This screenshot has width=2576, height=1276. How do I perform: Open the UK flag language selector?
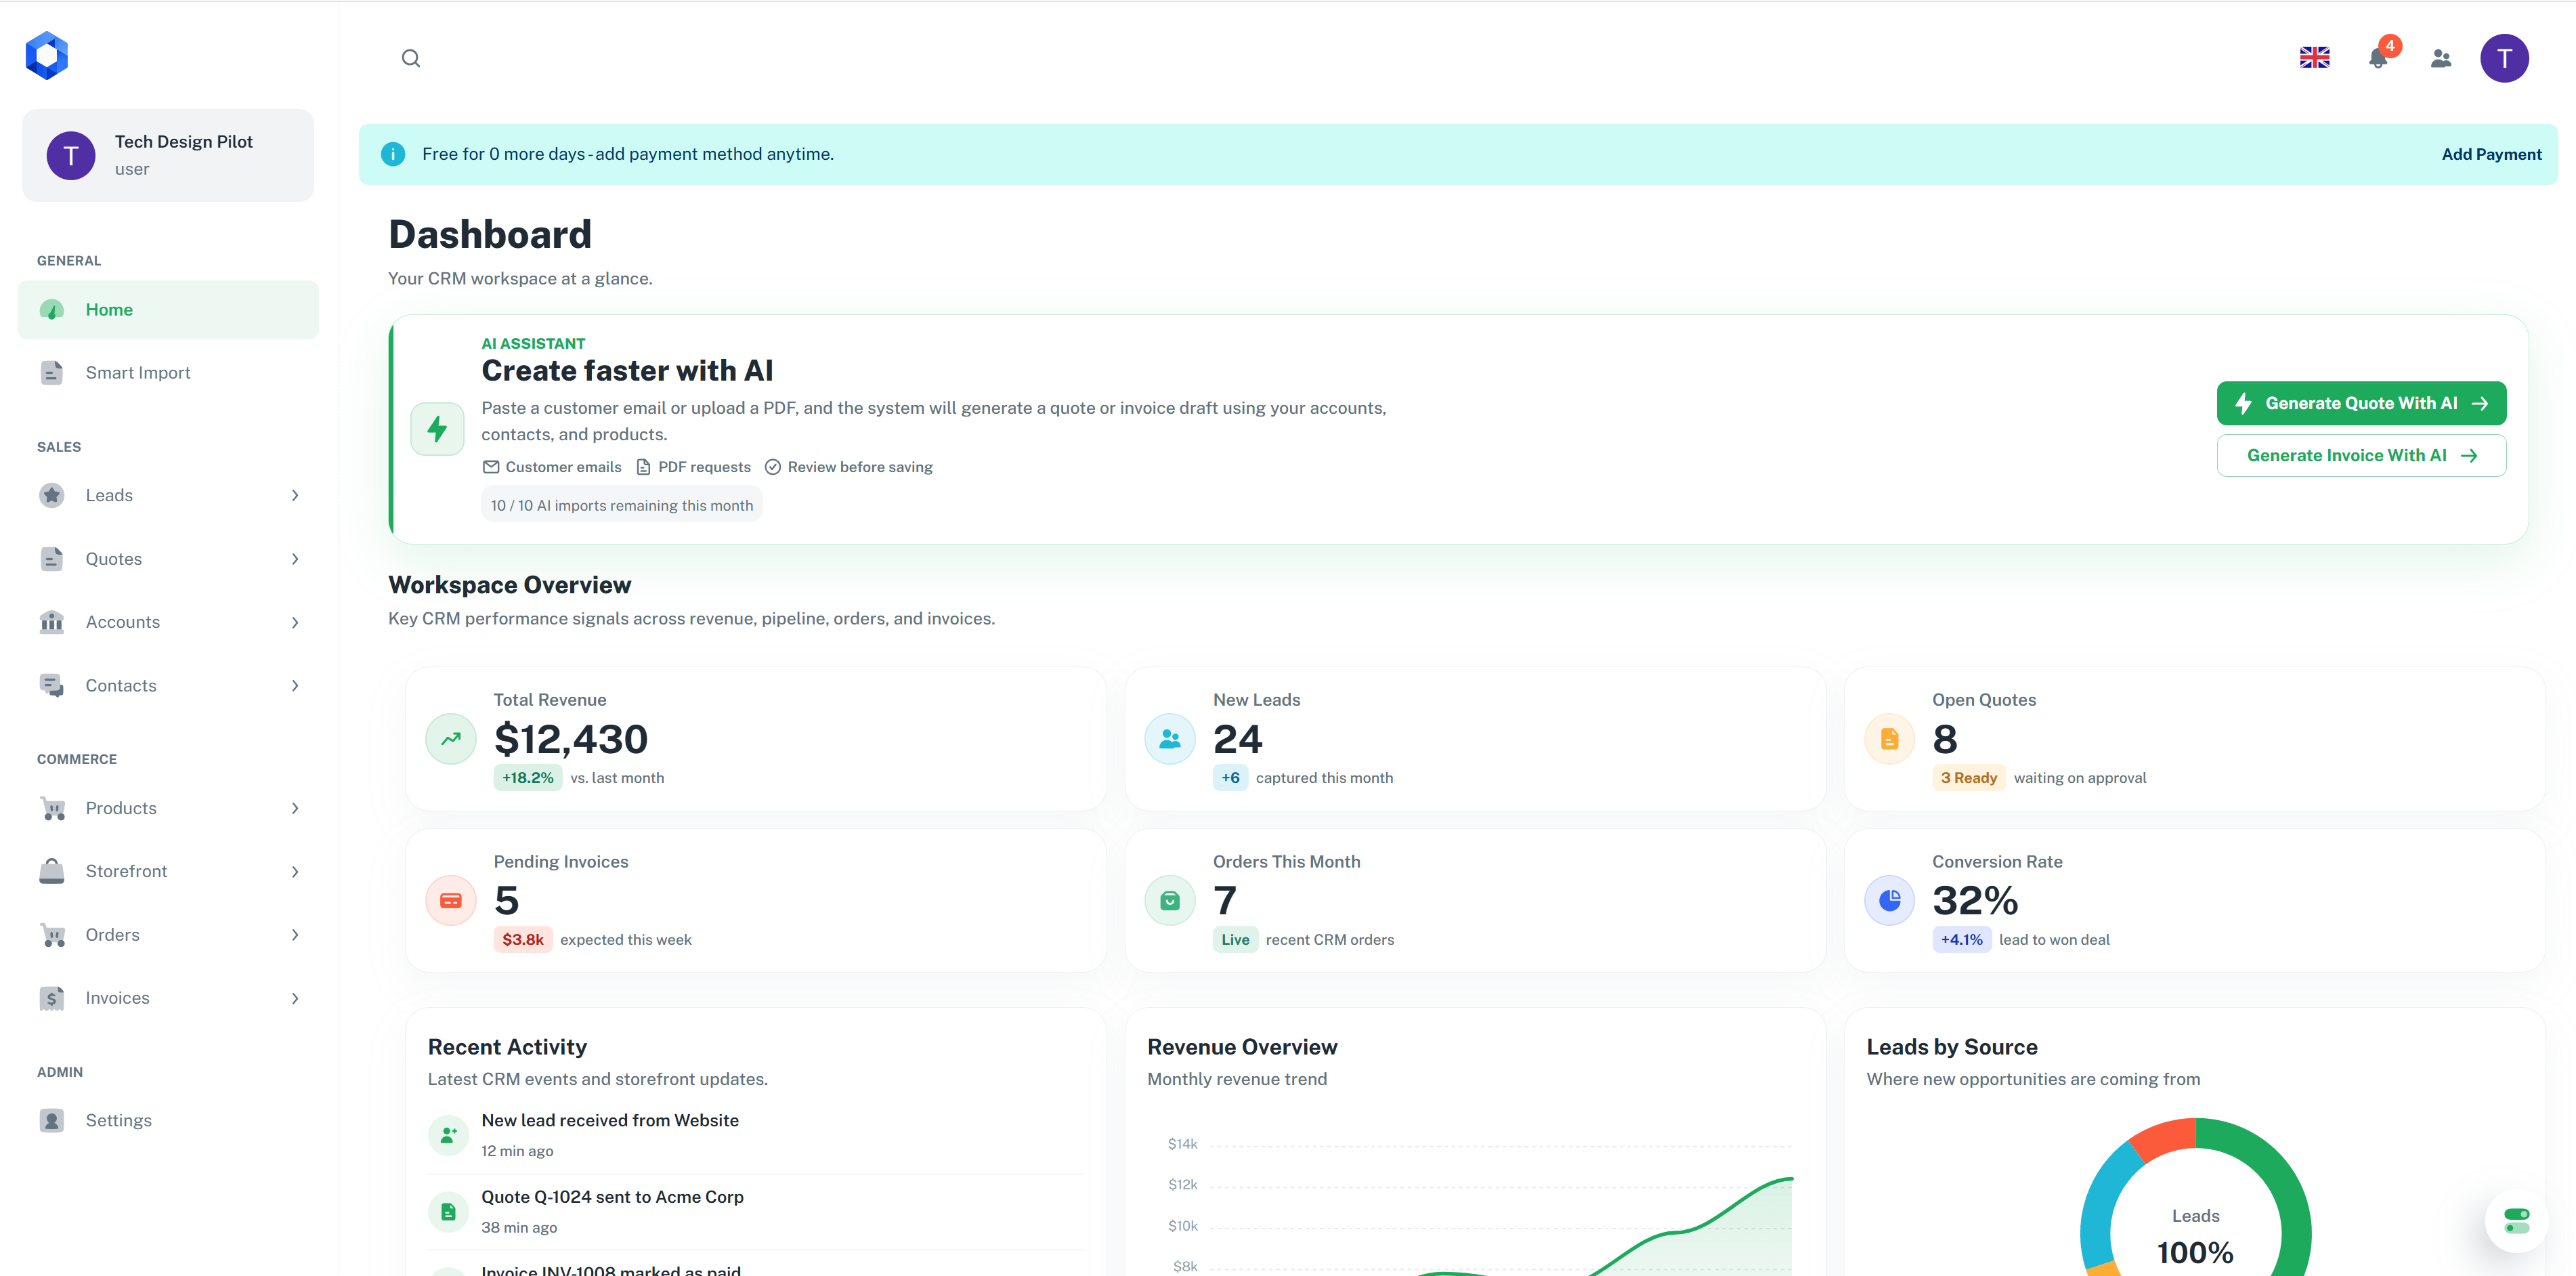(x=2314, y=58)
